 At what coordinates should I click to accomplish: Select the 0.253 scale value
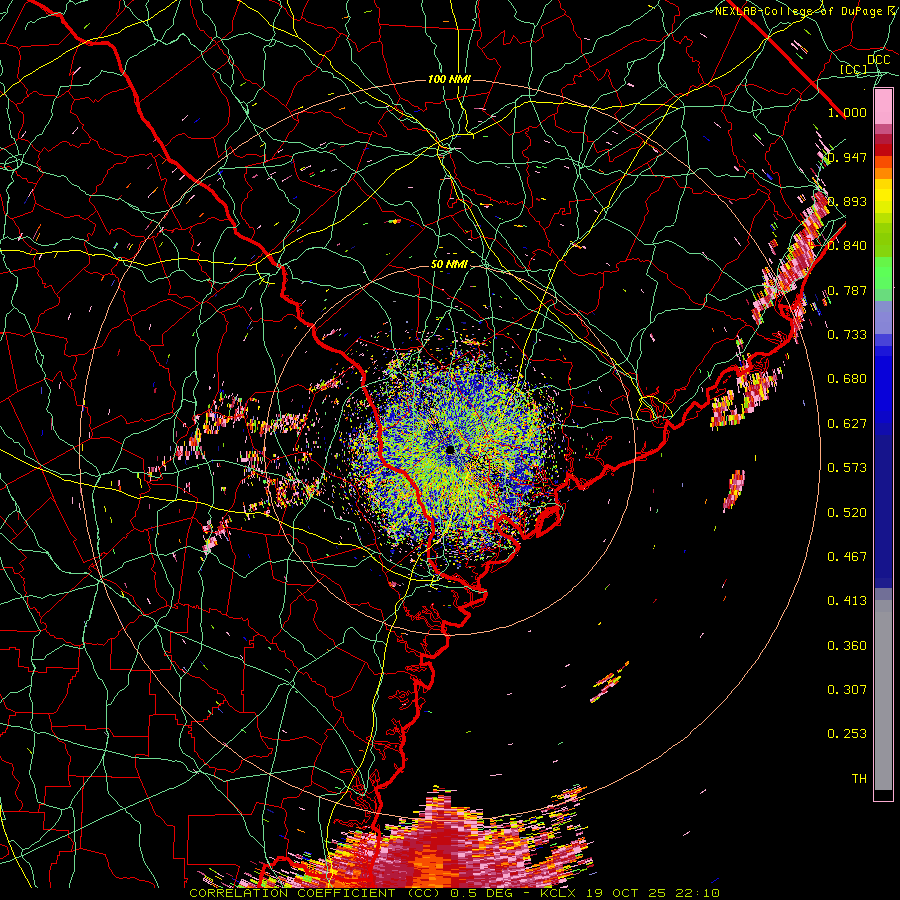pyautogui.click(x=847, y=734)
